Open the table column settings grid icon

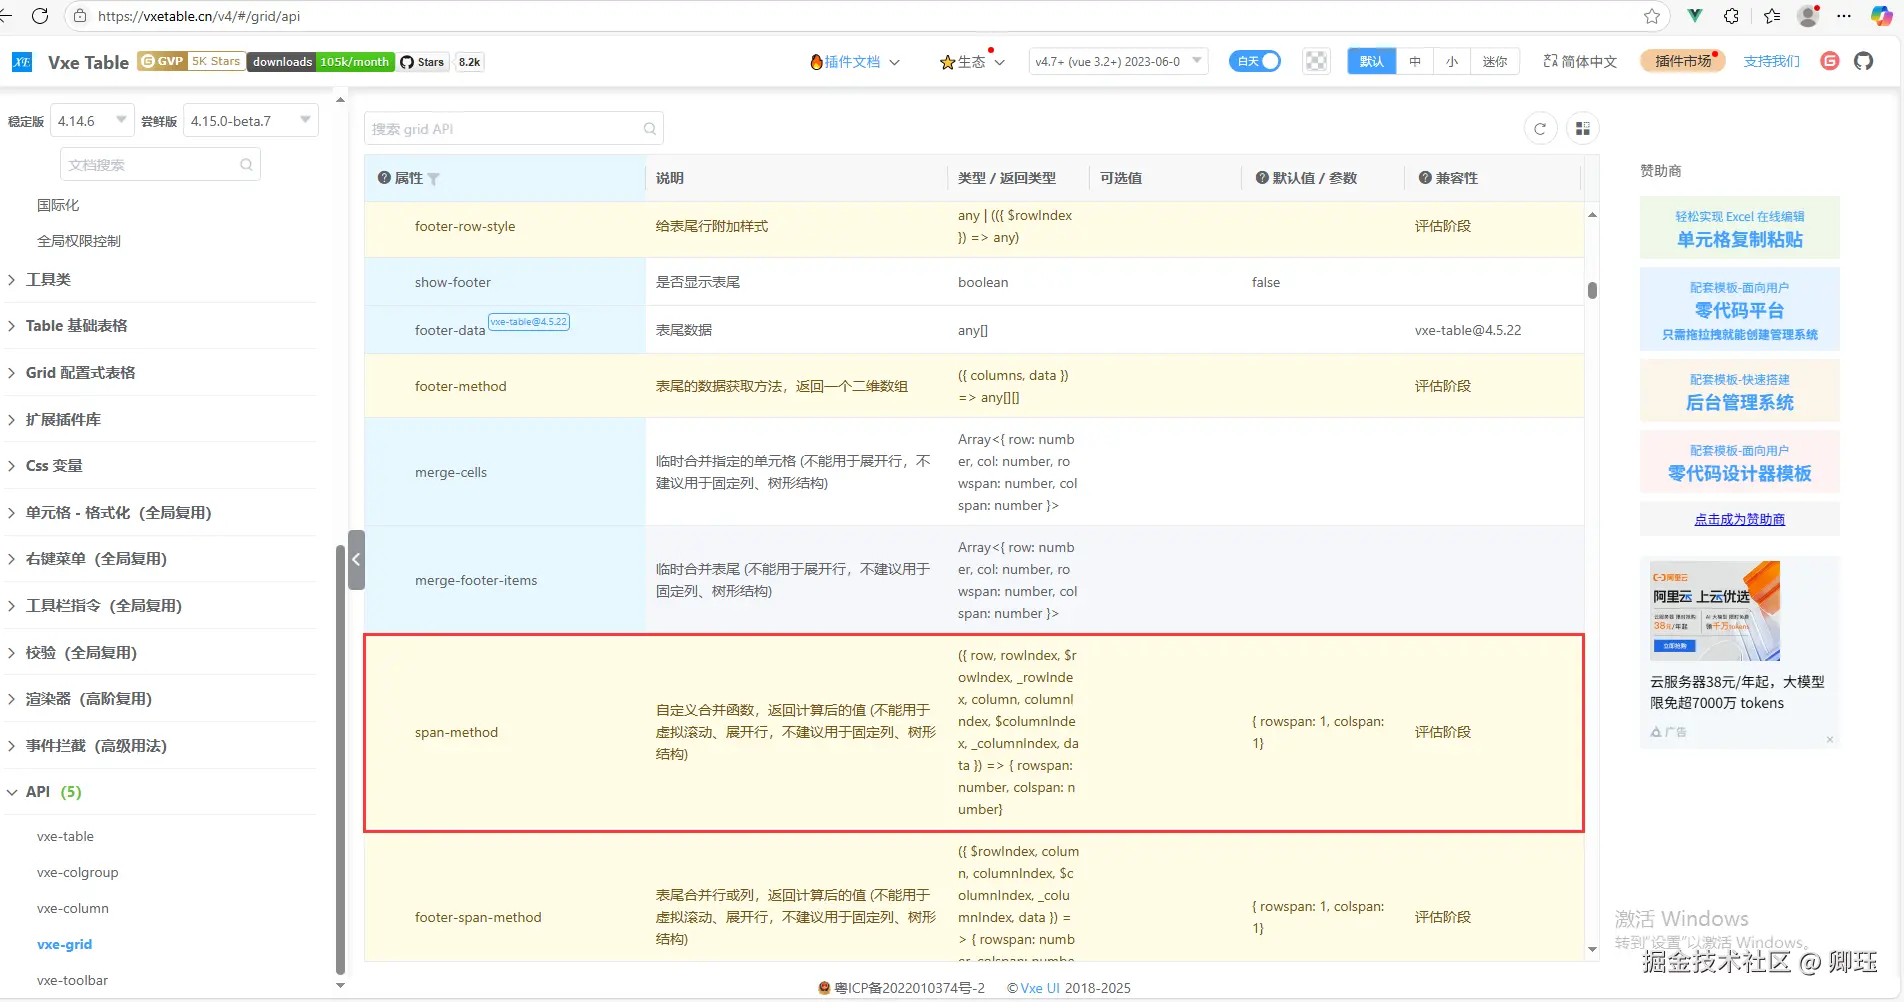[x=1583, y=128]
